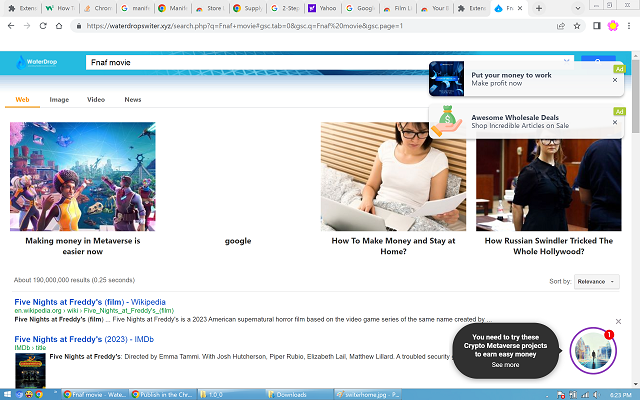
Task: Open the News search tab
Action: pyautogui.click(x=133, y=100)
